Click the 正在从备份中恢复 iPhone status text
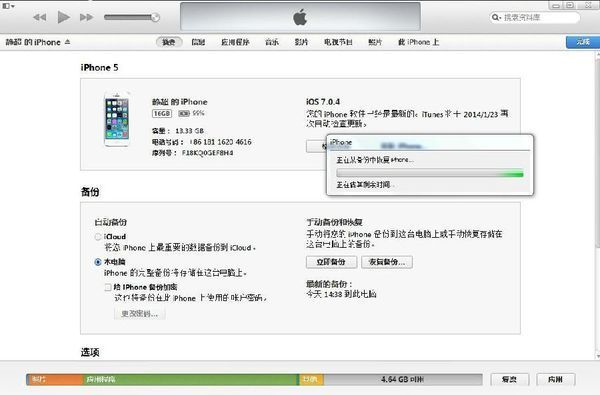This screenshot has height=395, width=600. (x=375, y=160)
